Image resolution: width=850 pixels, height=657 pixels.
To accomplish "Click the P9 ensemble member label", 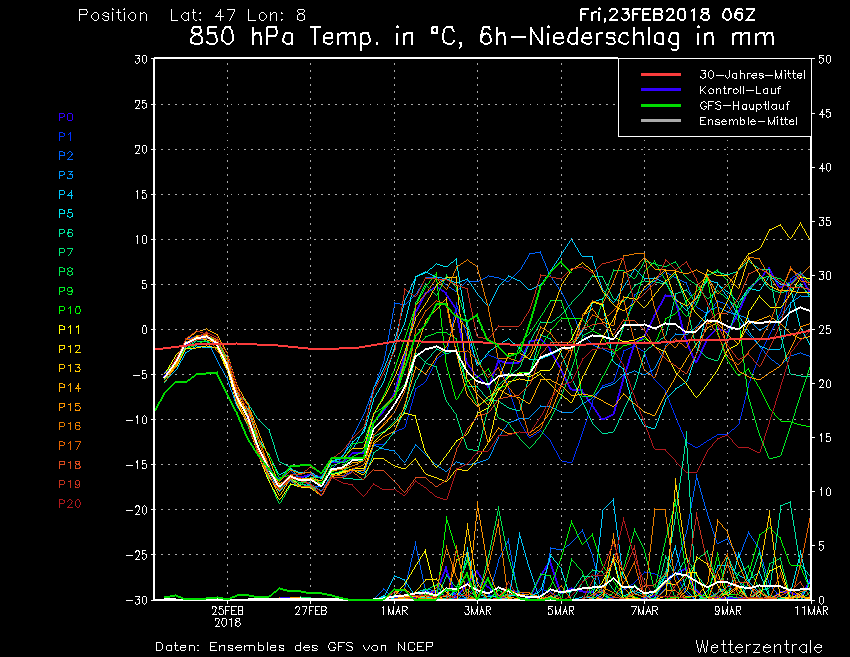I will click(66, 291).
